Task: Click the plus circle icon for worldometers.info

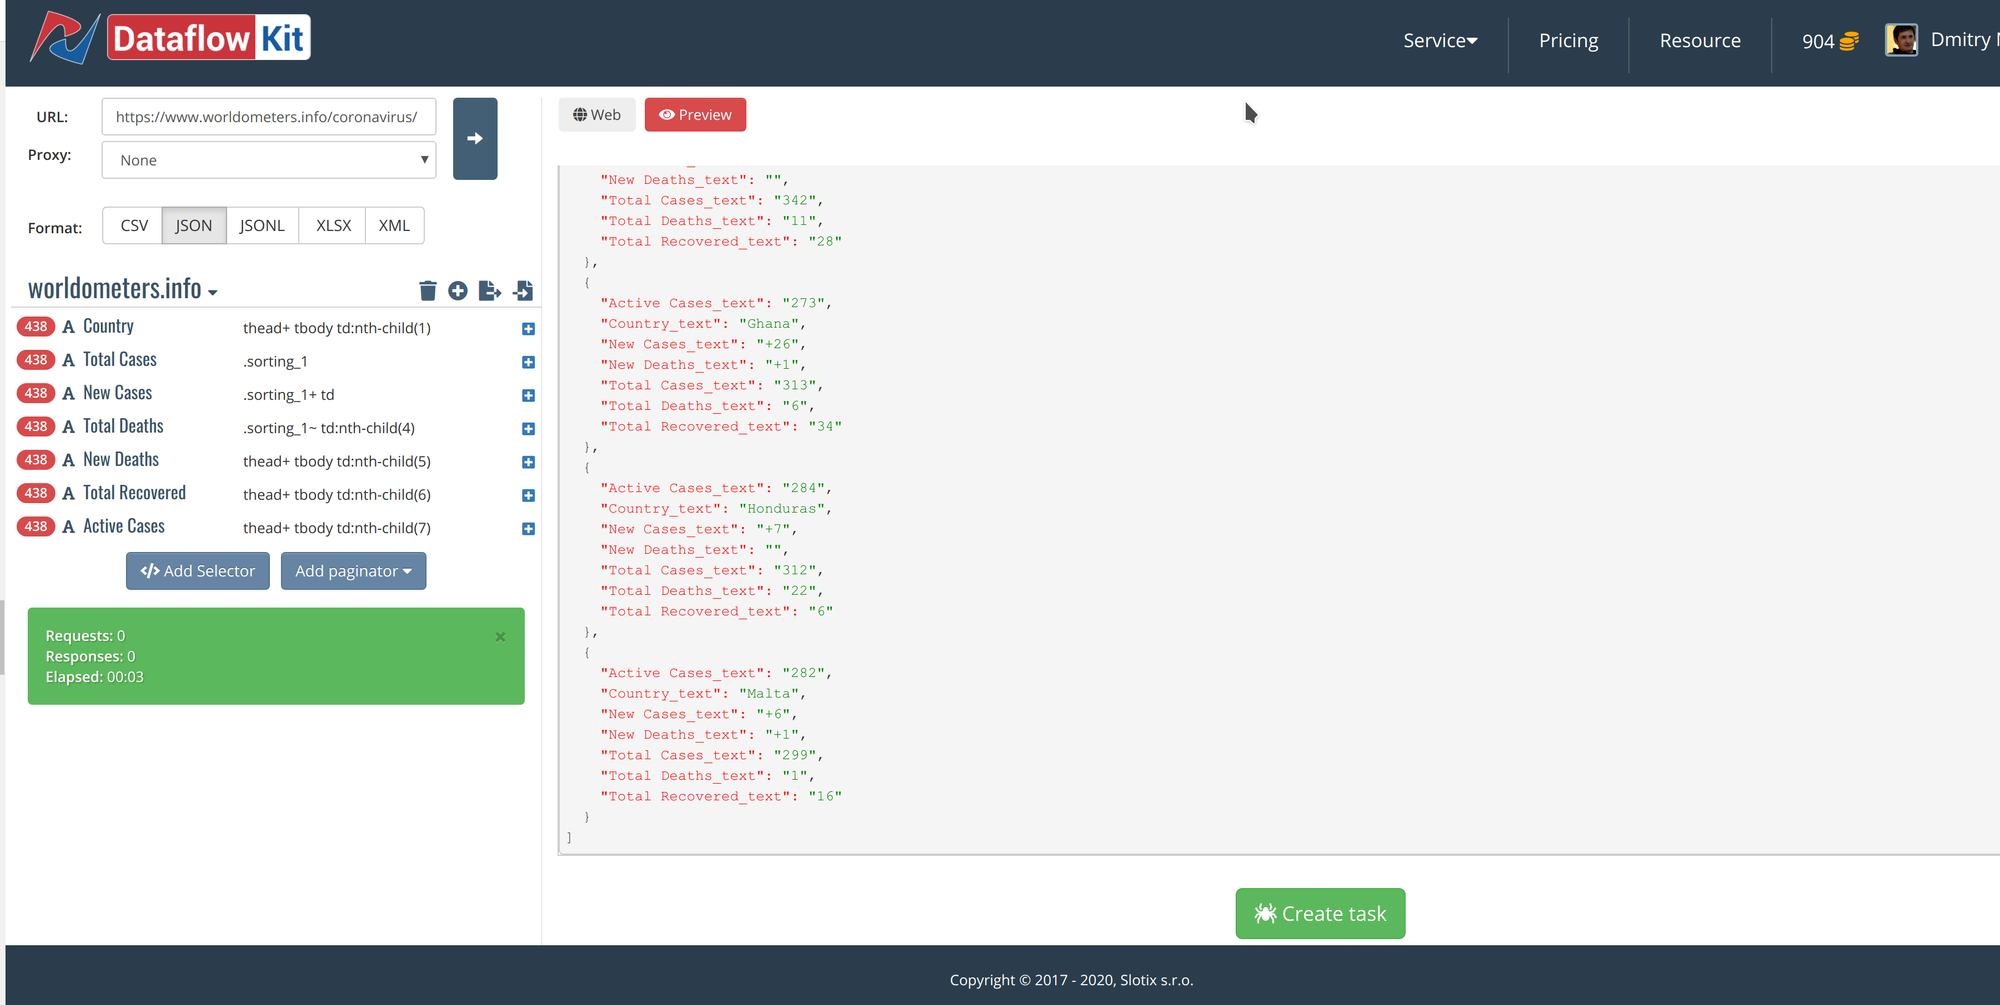Action: pyautogui.click(x=458, y=290)
